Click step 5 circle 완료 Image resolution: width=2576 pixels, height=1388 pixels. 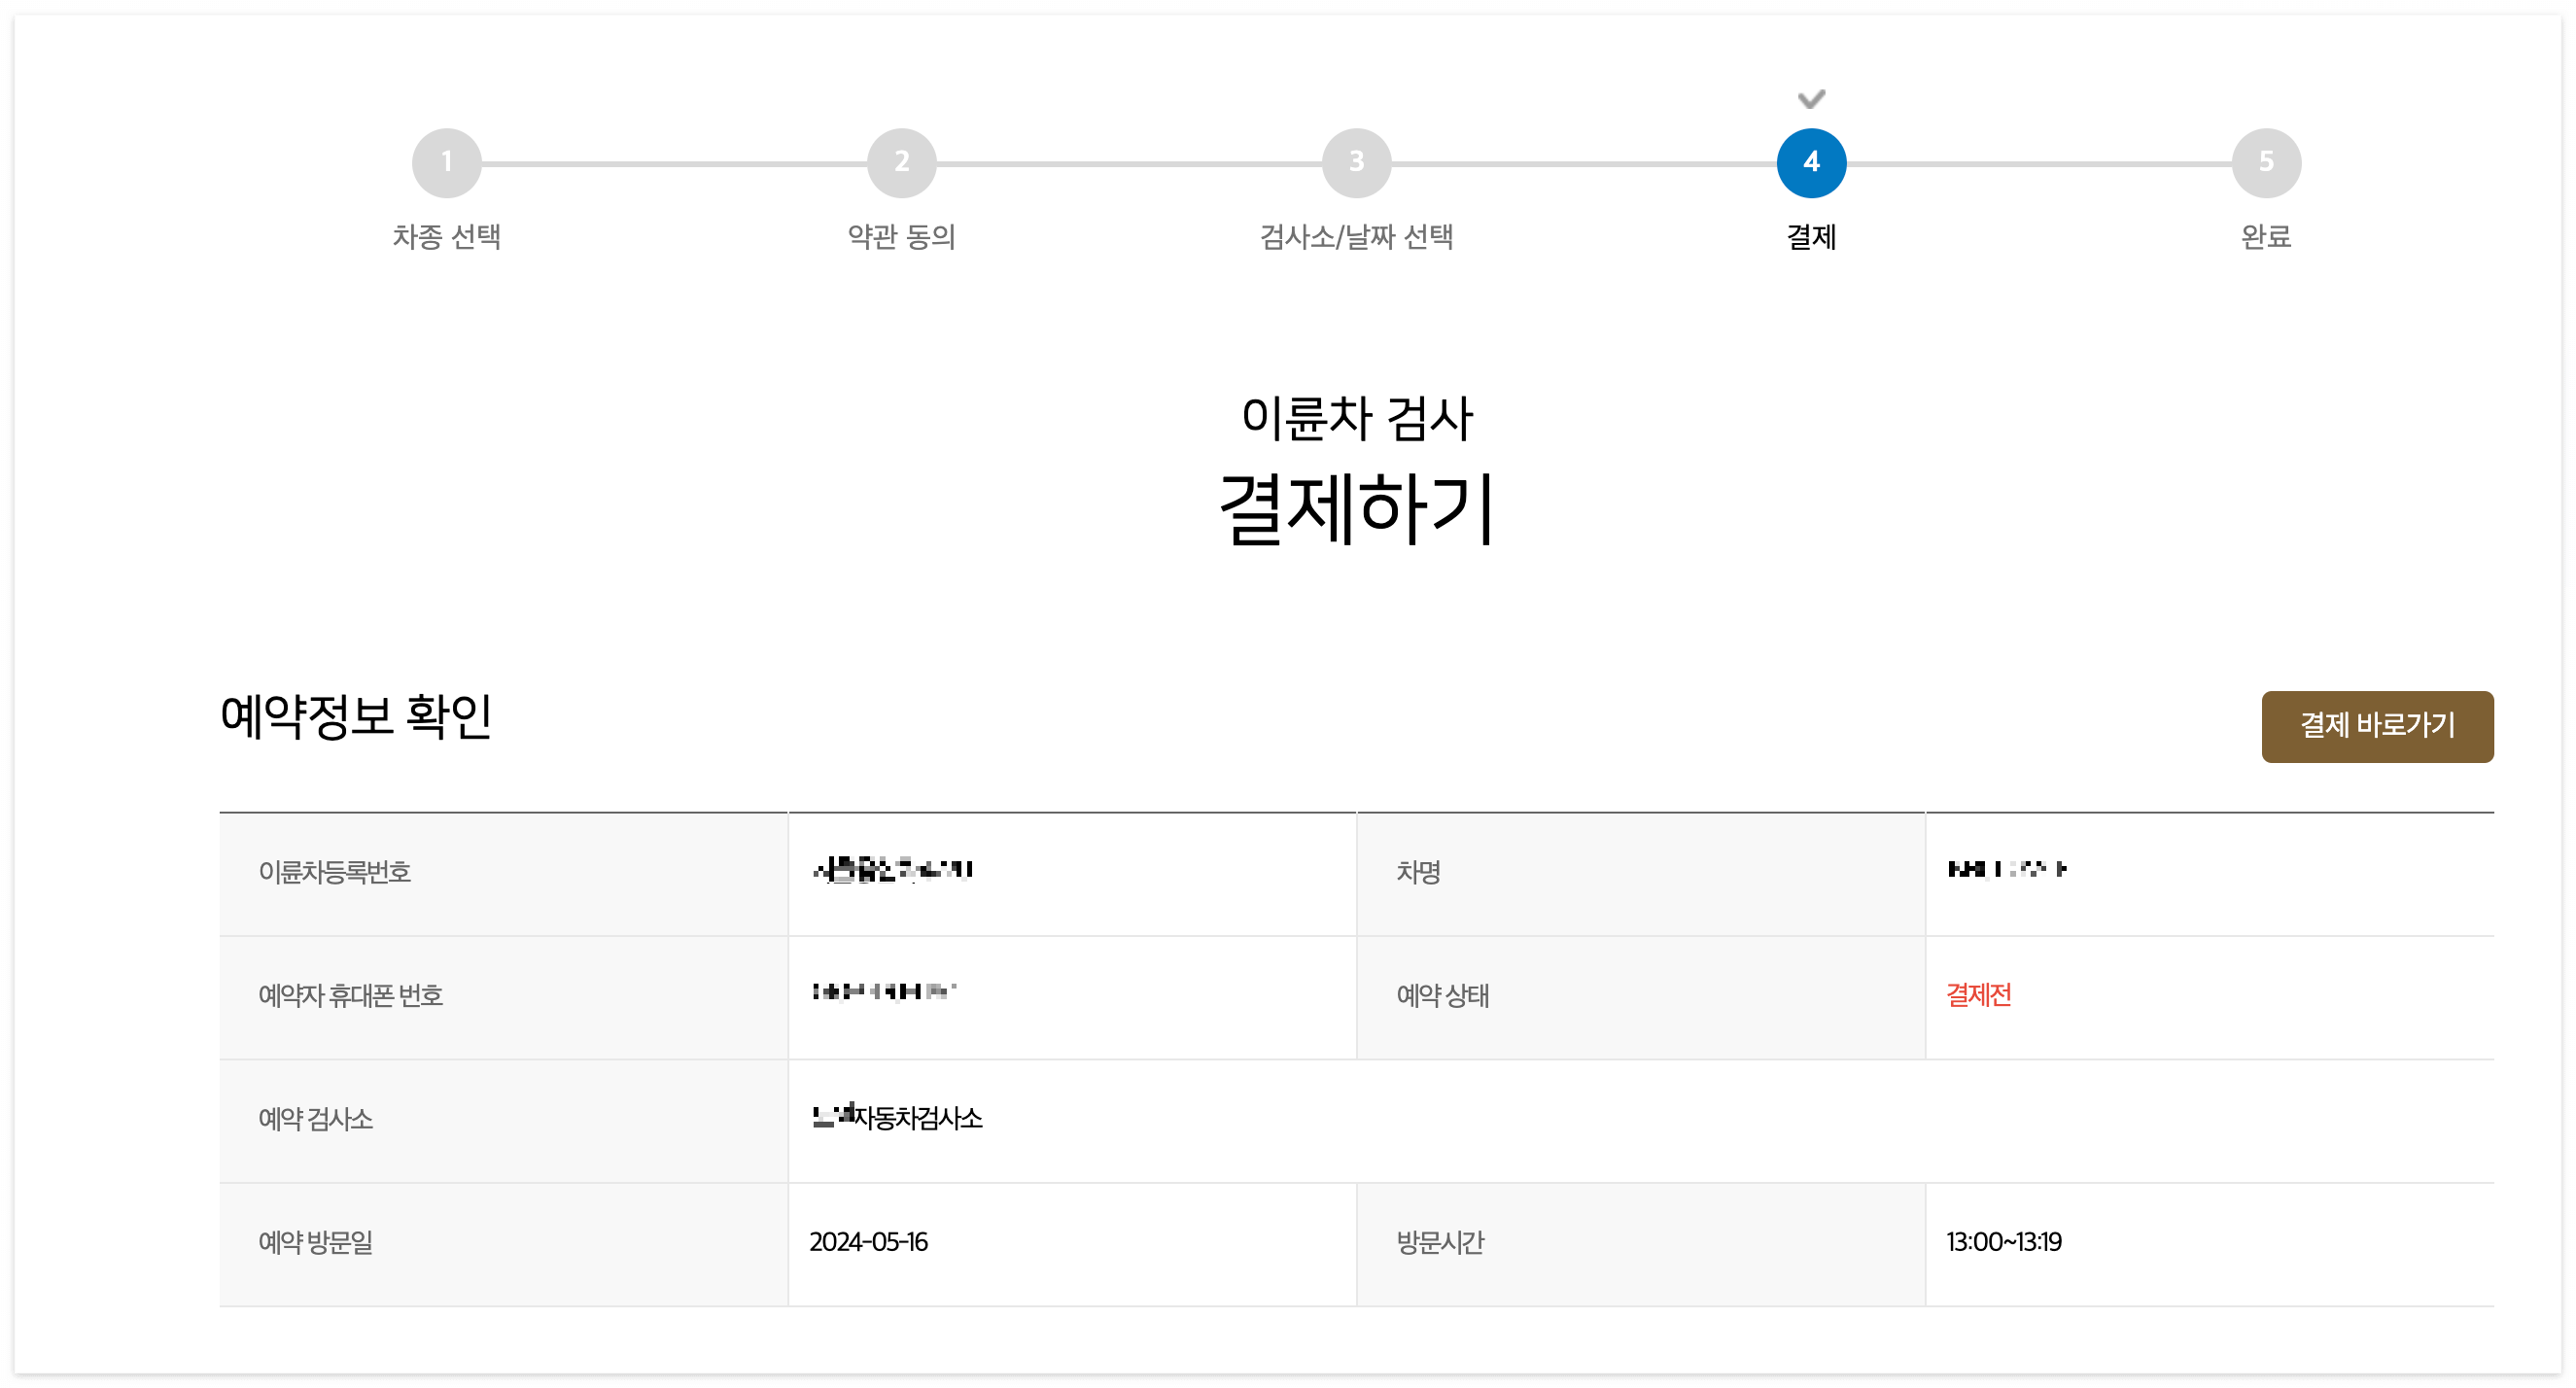click(x=2265, y=162)
